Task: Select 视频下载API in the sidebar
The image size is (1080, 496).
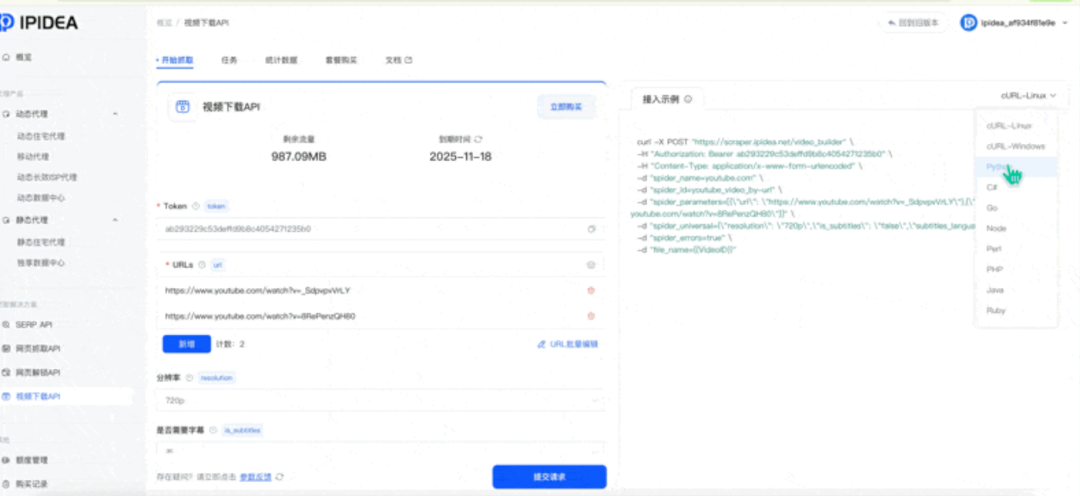Action: pyautogui.click(x=37, y=396)
